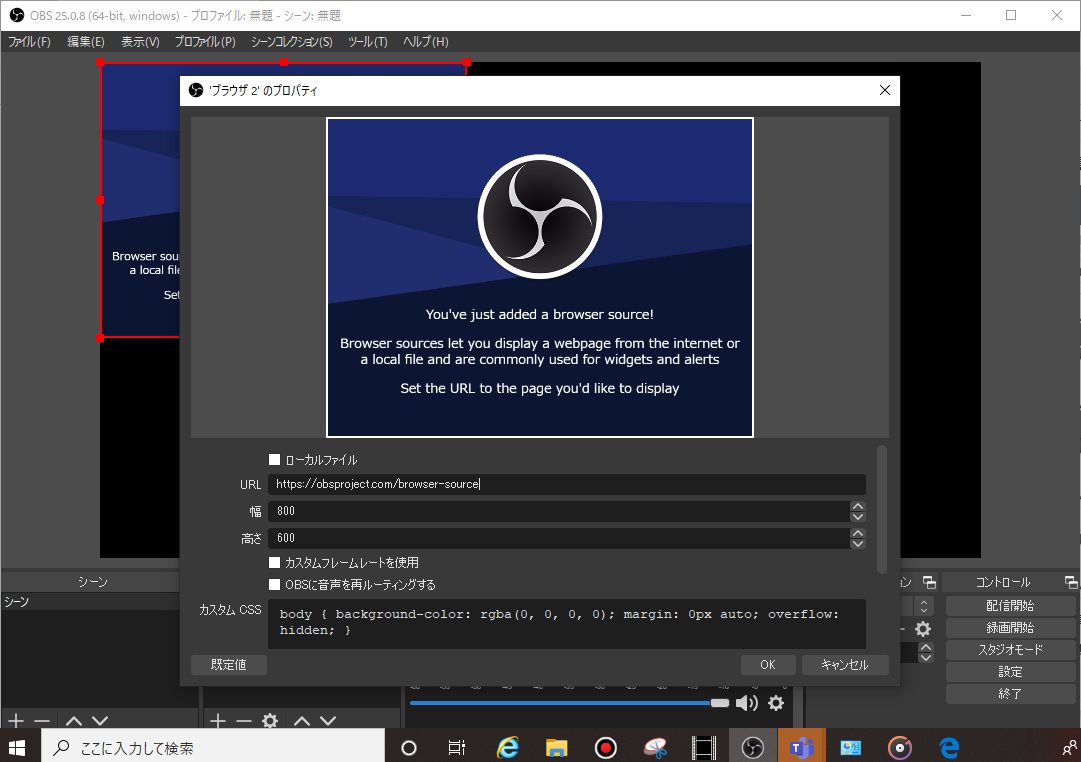Increase 高さ value with the up arrow

point(858,532)
